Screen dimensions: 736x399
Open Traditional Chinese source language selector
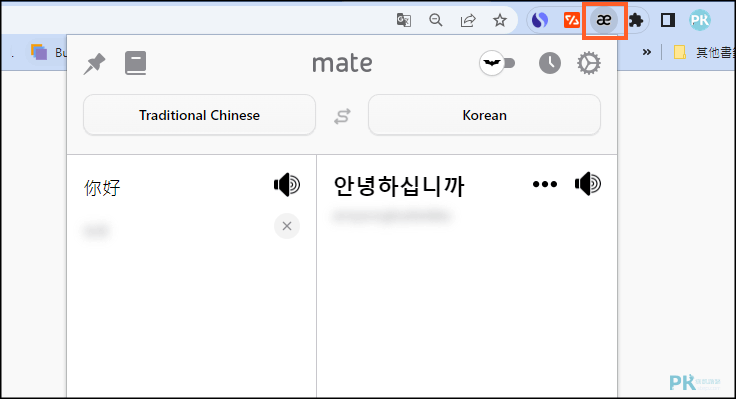[x=199, y=115]
